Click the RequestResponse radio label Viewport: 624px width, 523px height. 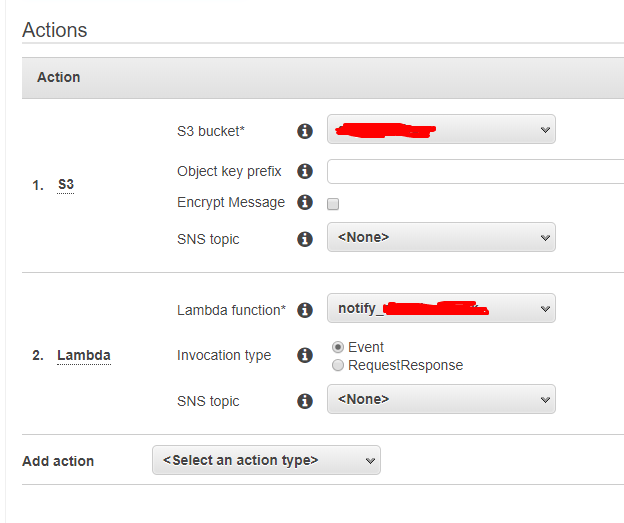tap(406, 365)
